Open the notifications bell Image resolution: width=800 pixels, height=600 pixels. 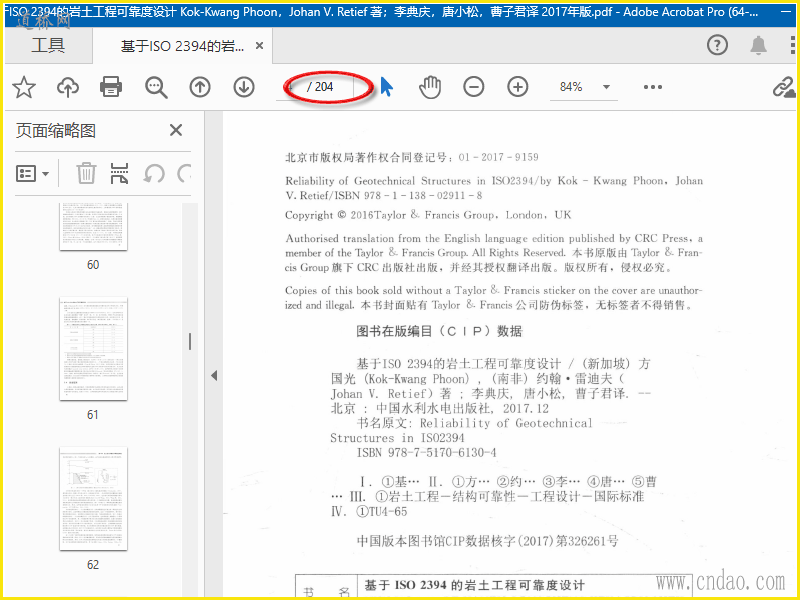click(758, 45)
